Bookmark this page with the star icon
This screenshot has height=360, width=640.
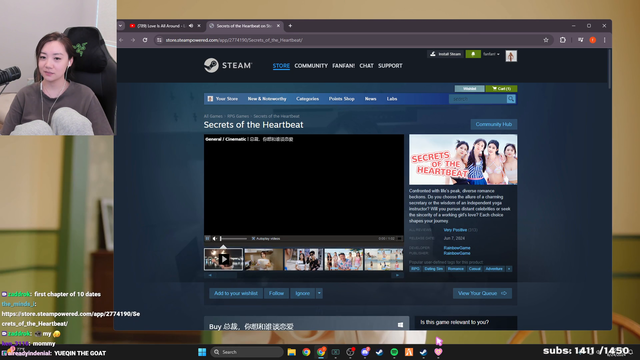546,40
